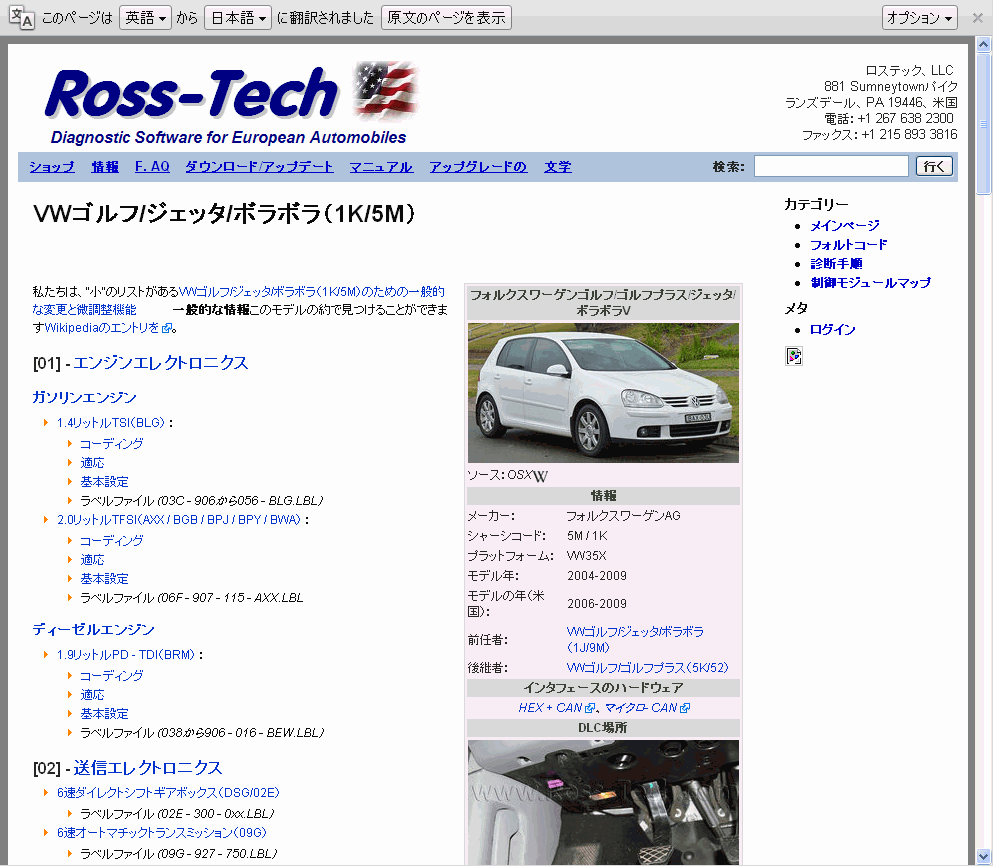Close the translation bar
The image size is (993, 866).
[978, 18]
